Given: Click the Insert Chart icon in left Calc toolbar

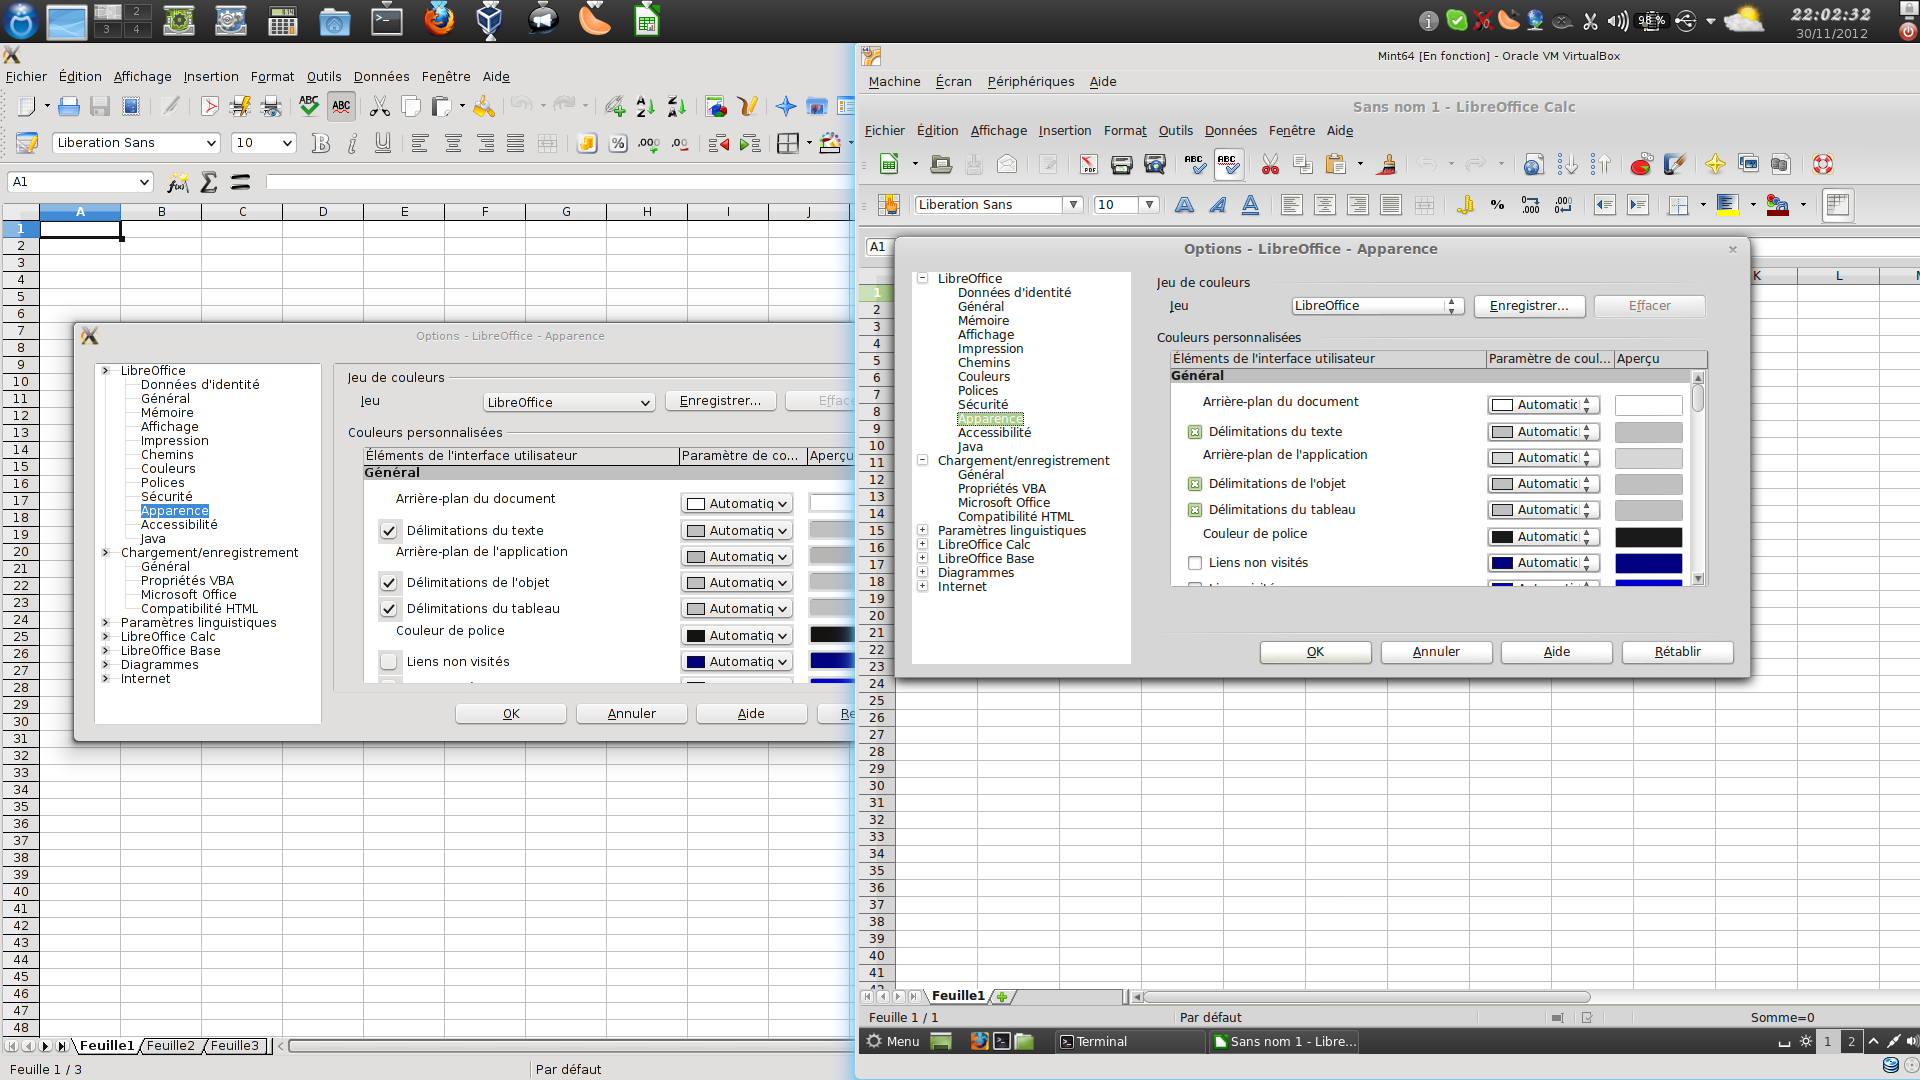Looking at the screenshot, I should [716, 106].
